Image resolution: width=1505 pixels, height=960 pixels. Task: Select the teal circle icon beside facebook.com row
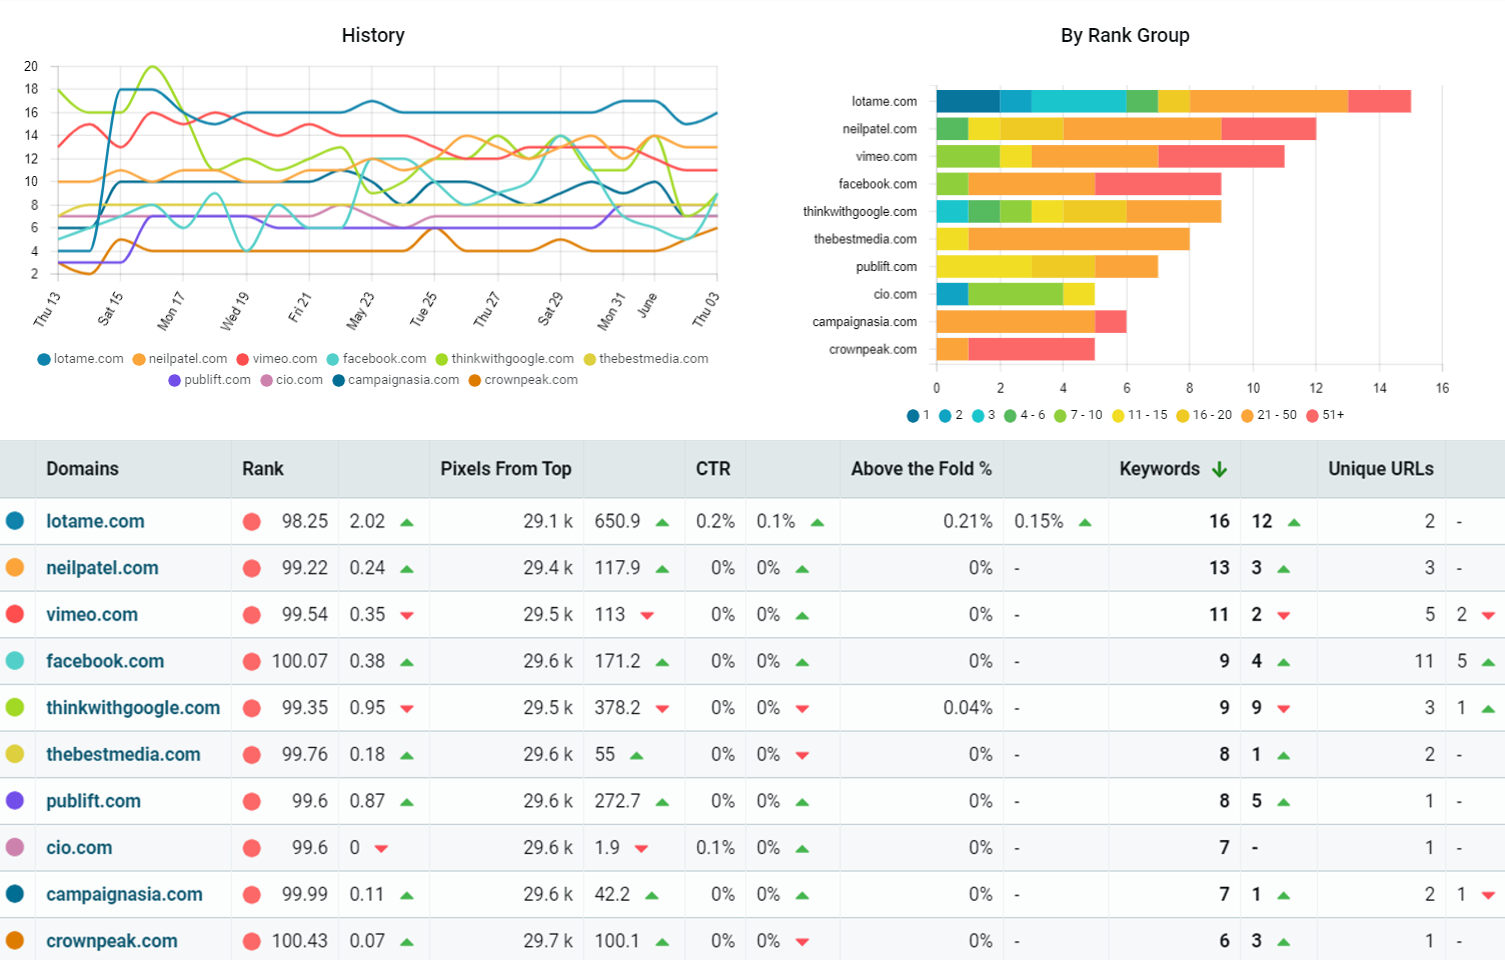tap(17, 661)
